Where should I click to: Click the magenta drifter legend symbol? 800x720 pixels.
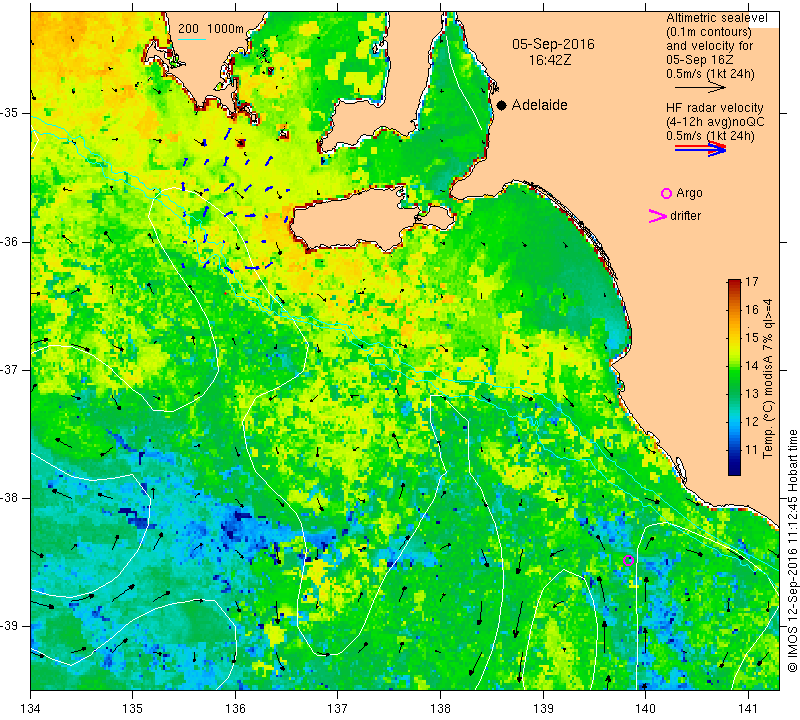[x=657, y=216]
